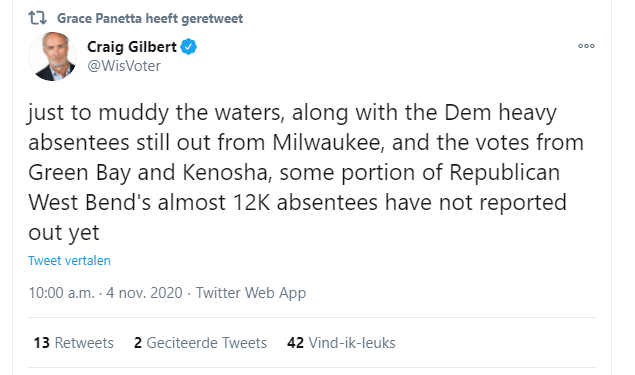Click the word Kenosha in tweet
635x375 pixels.
(x=225, y=173)
